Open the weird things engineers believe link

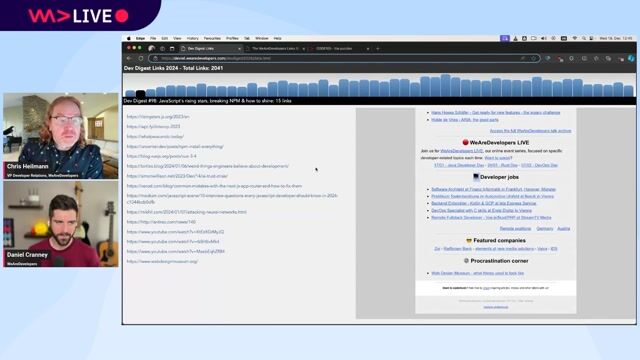coord(208,166)
